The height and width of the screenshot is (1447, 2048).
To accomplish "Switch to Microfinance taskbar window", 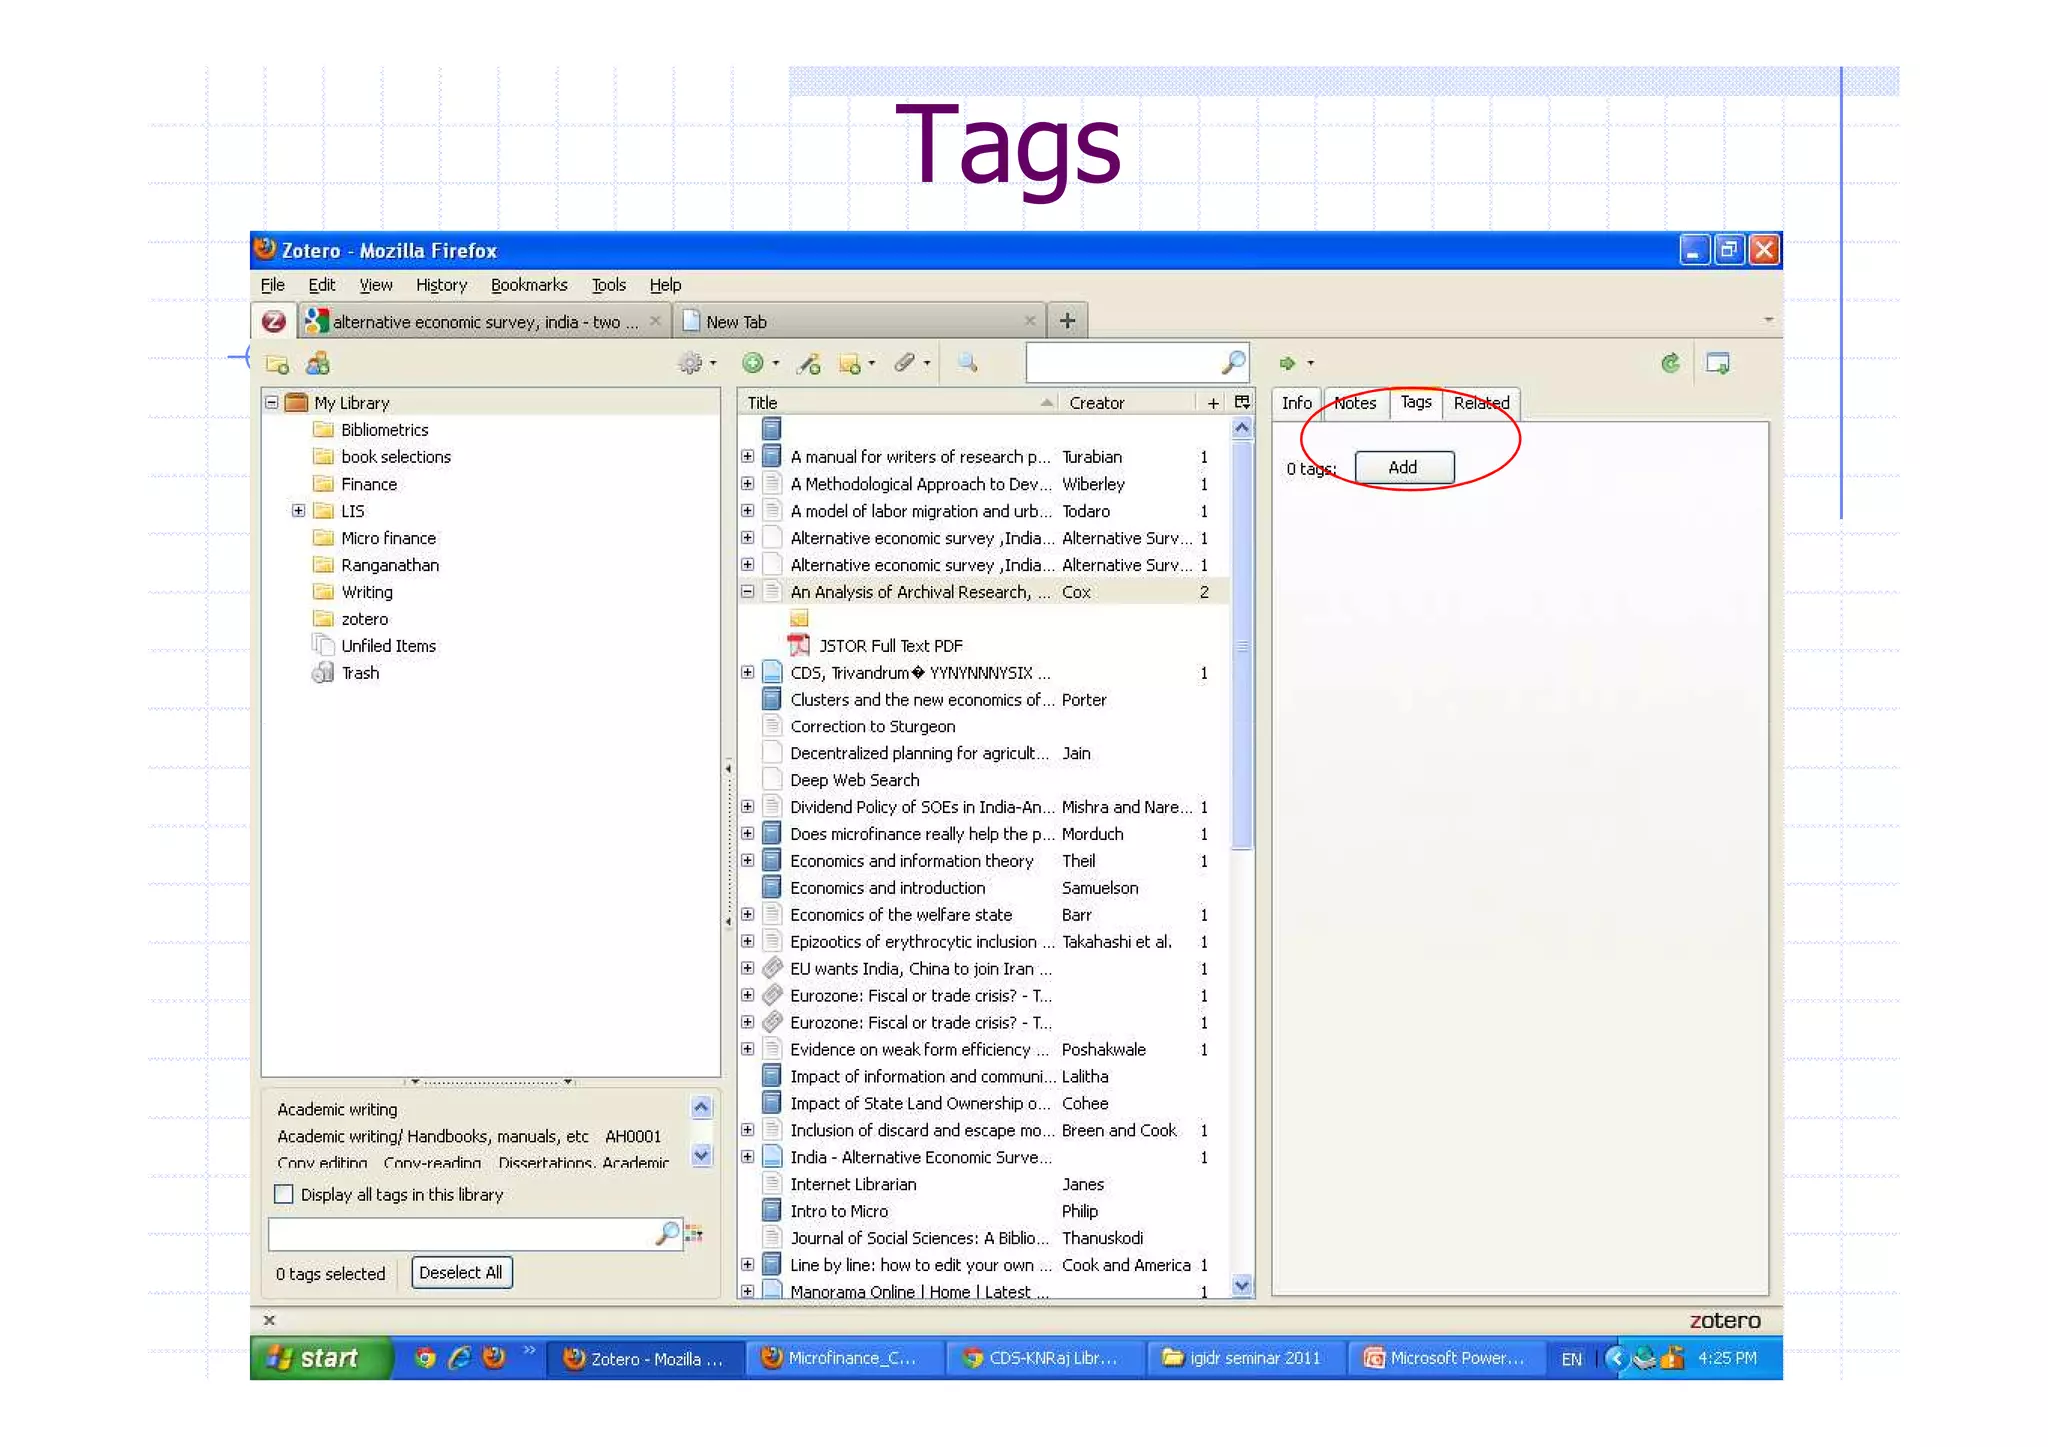I will click(844, 1358).
